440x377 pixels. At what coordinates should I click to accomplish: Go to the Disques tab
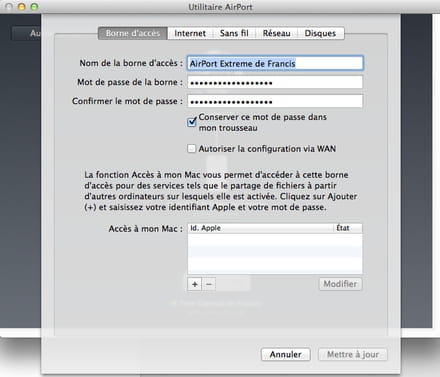[x=320, y=33]
